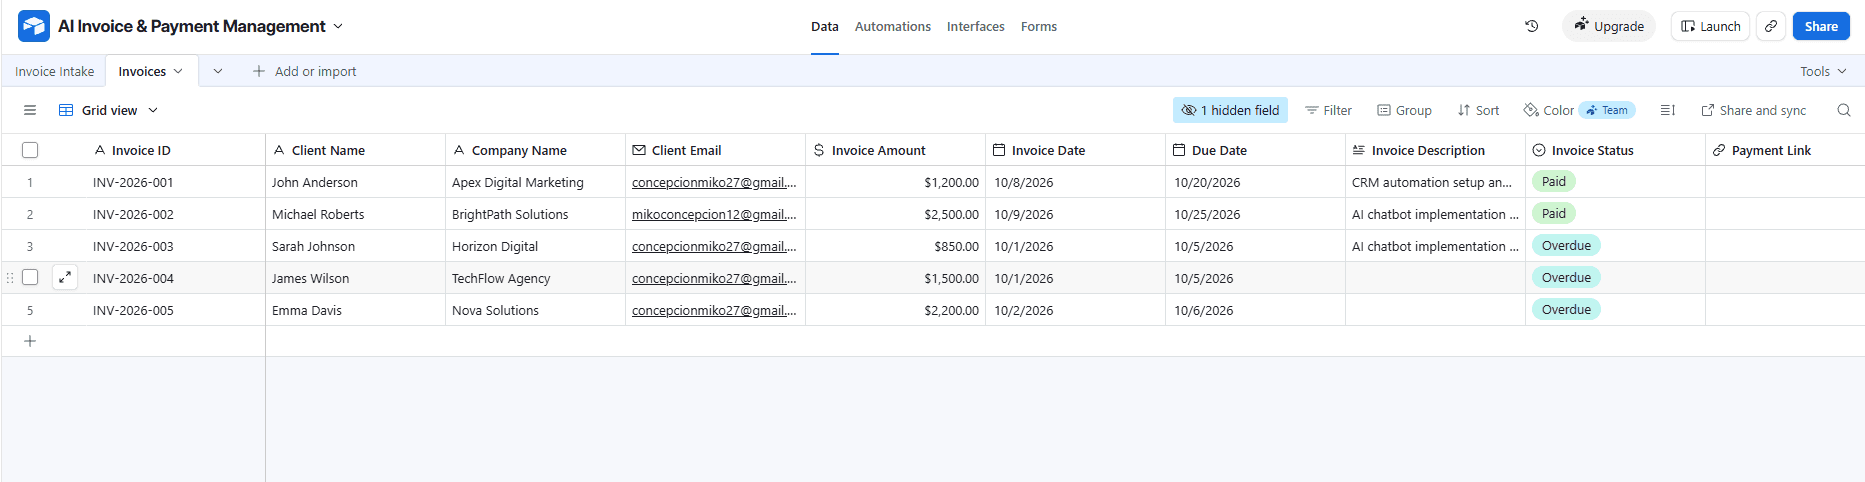Switch to the Interfaces tab
The width and height of the screenshot is (1865, 482).
point(976,27)
